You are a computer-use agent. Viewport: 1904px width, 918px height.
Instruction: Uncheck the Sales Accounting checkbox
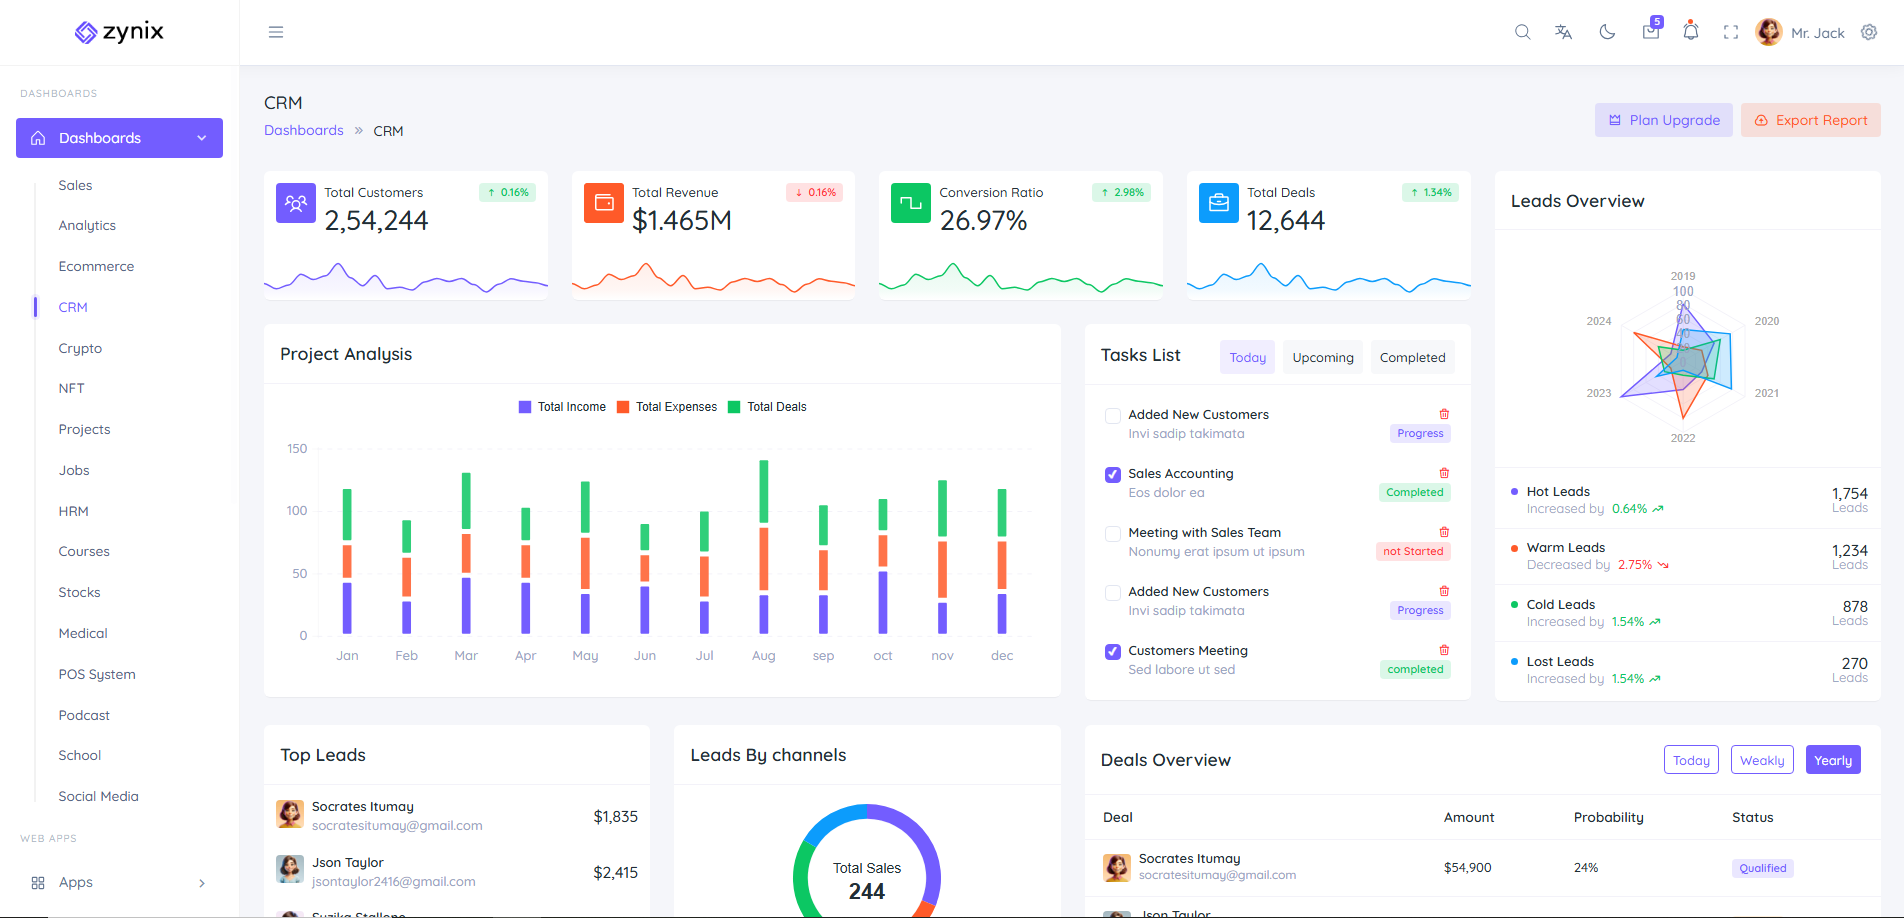[1113, 475]
